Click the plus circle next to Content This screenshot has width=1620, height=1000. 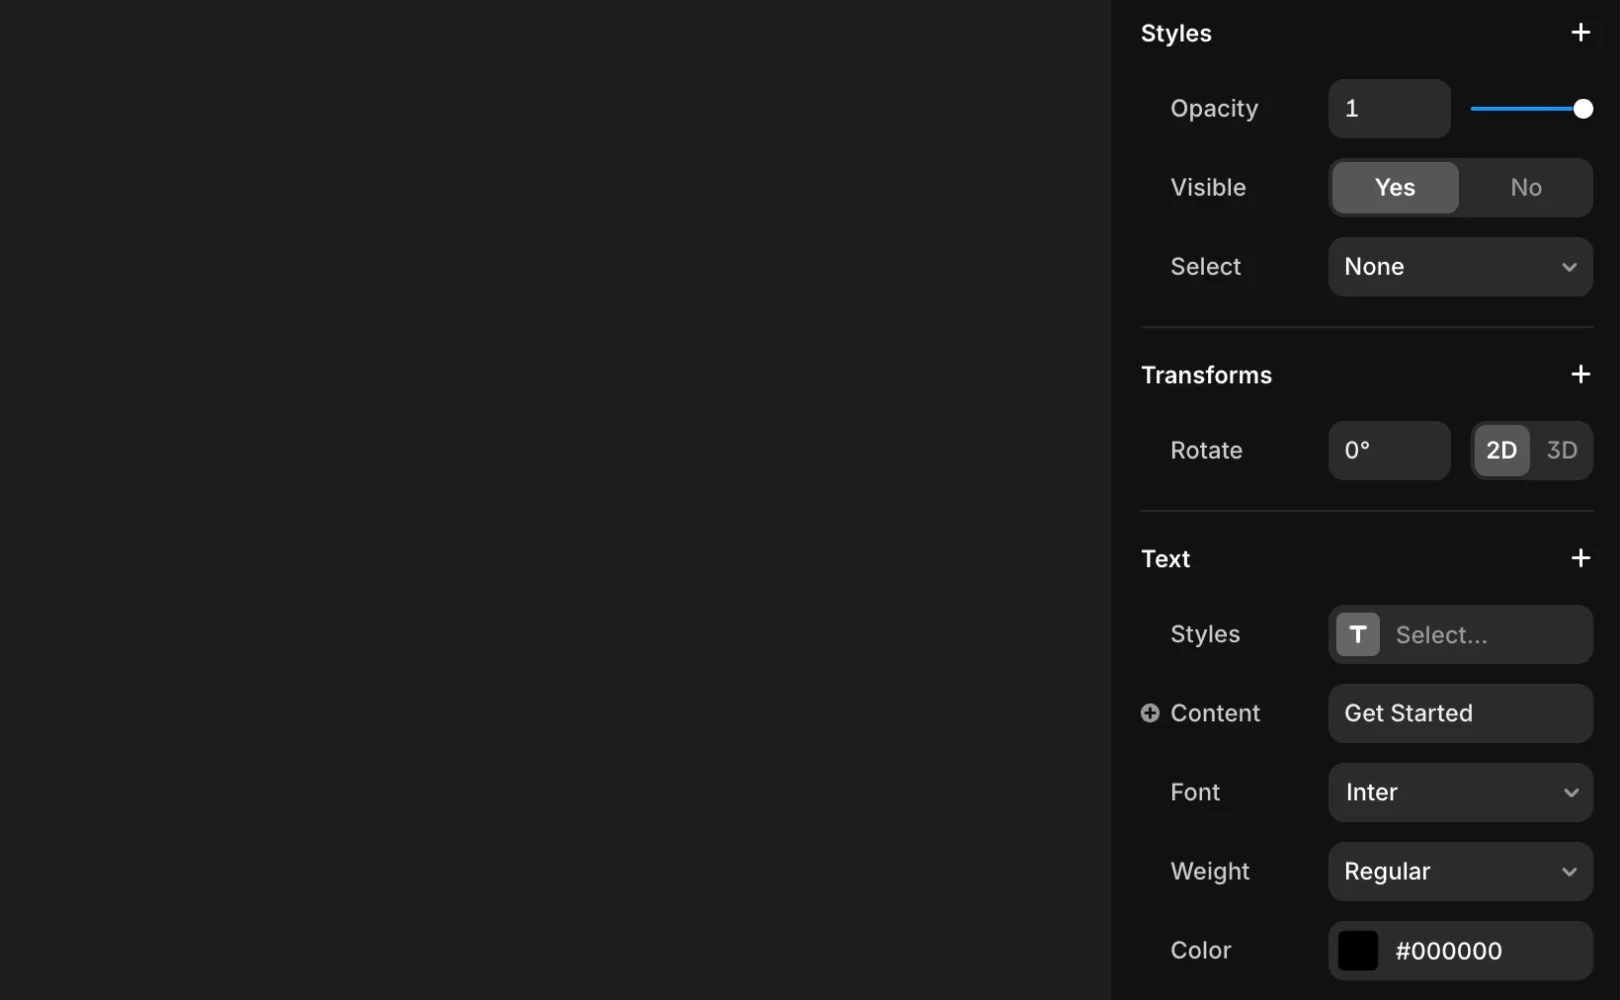click(x=1148, y=713)
